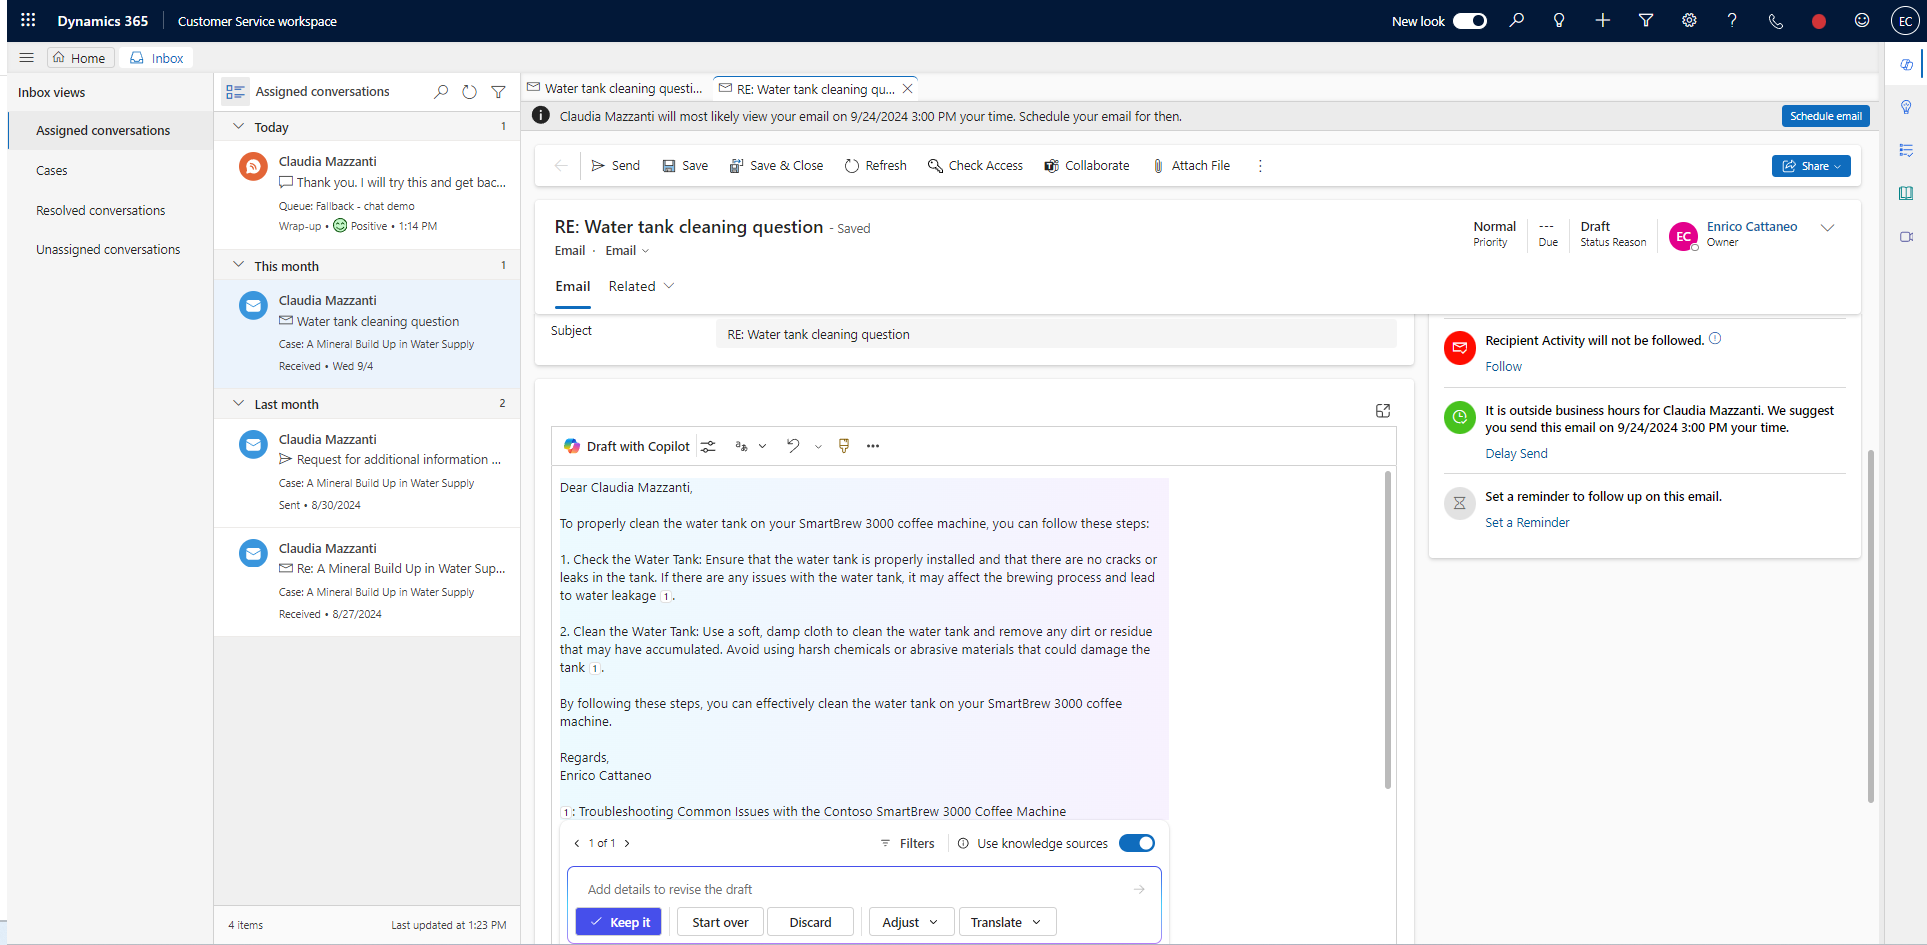The width and height of the screenshot is (1927, 945).
Task: Switch to the Related tab
Action: pyautogui.click(x=631, y=286)
